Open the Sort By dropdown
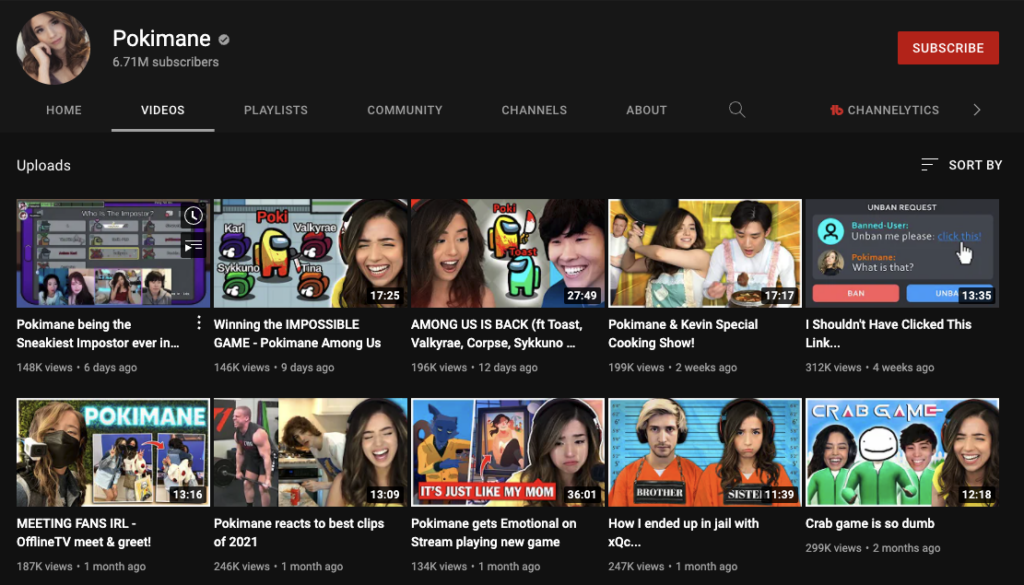Viewport: 1024px width, 585px height. click(961, 165)
